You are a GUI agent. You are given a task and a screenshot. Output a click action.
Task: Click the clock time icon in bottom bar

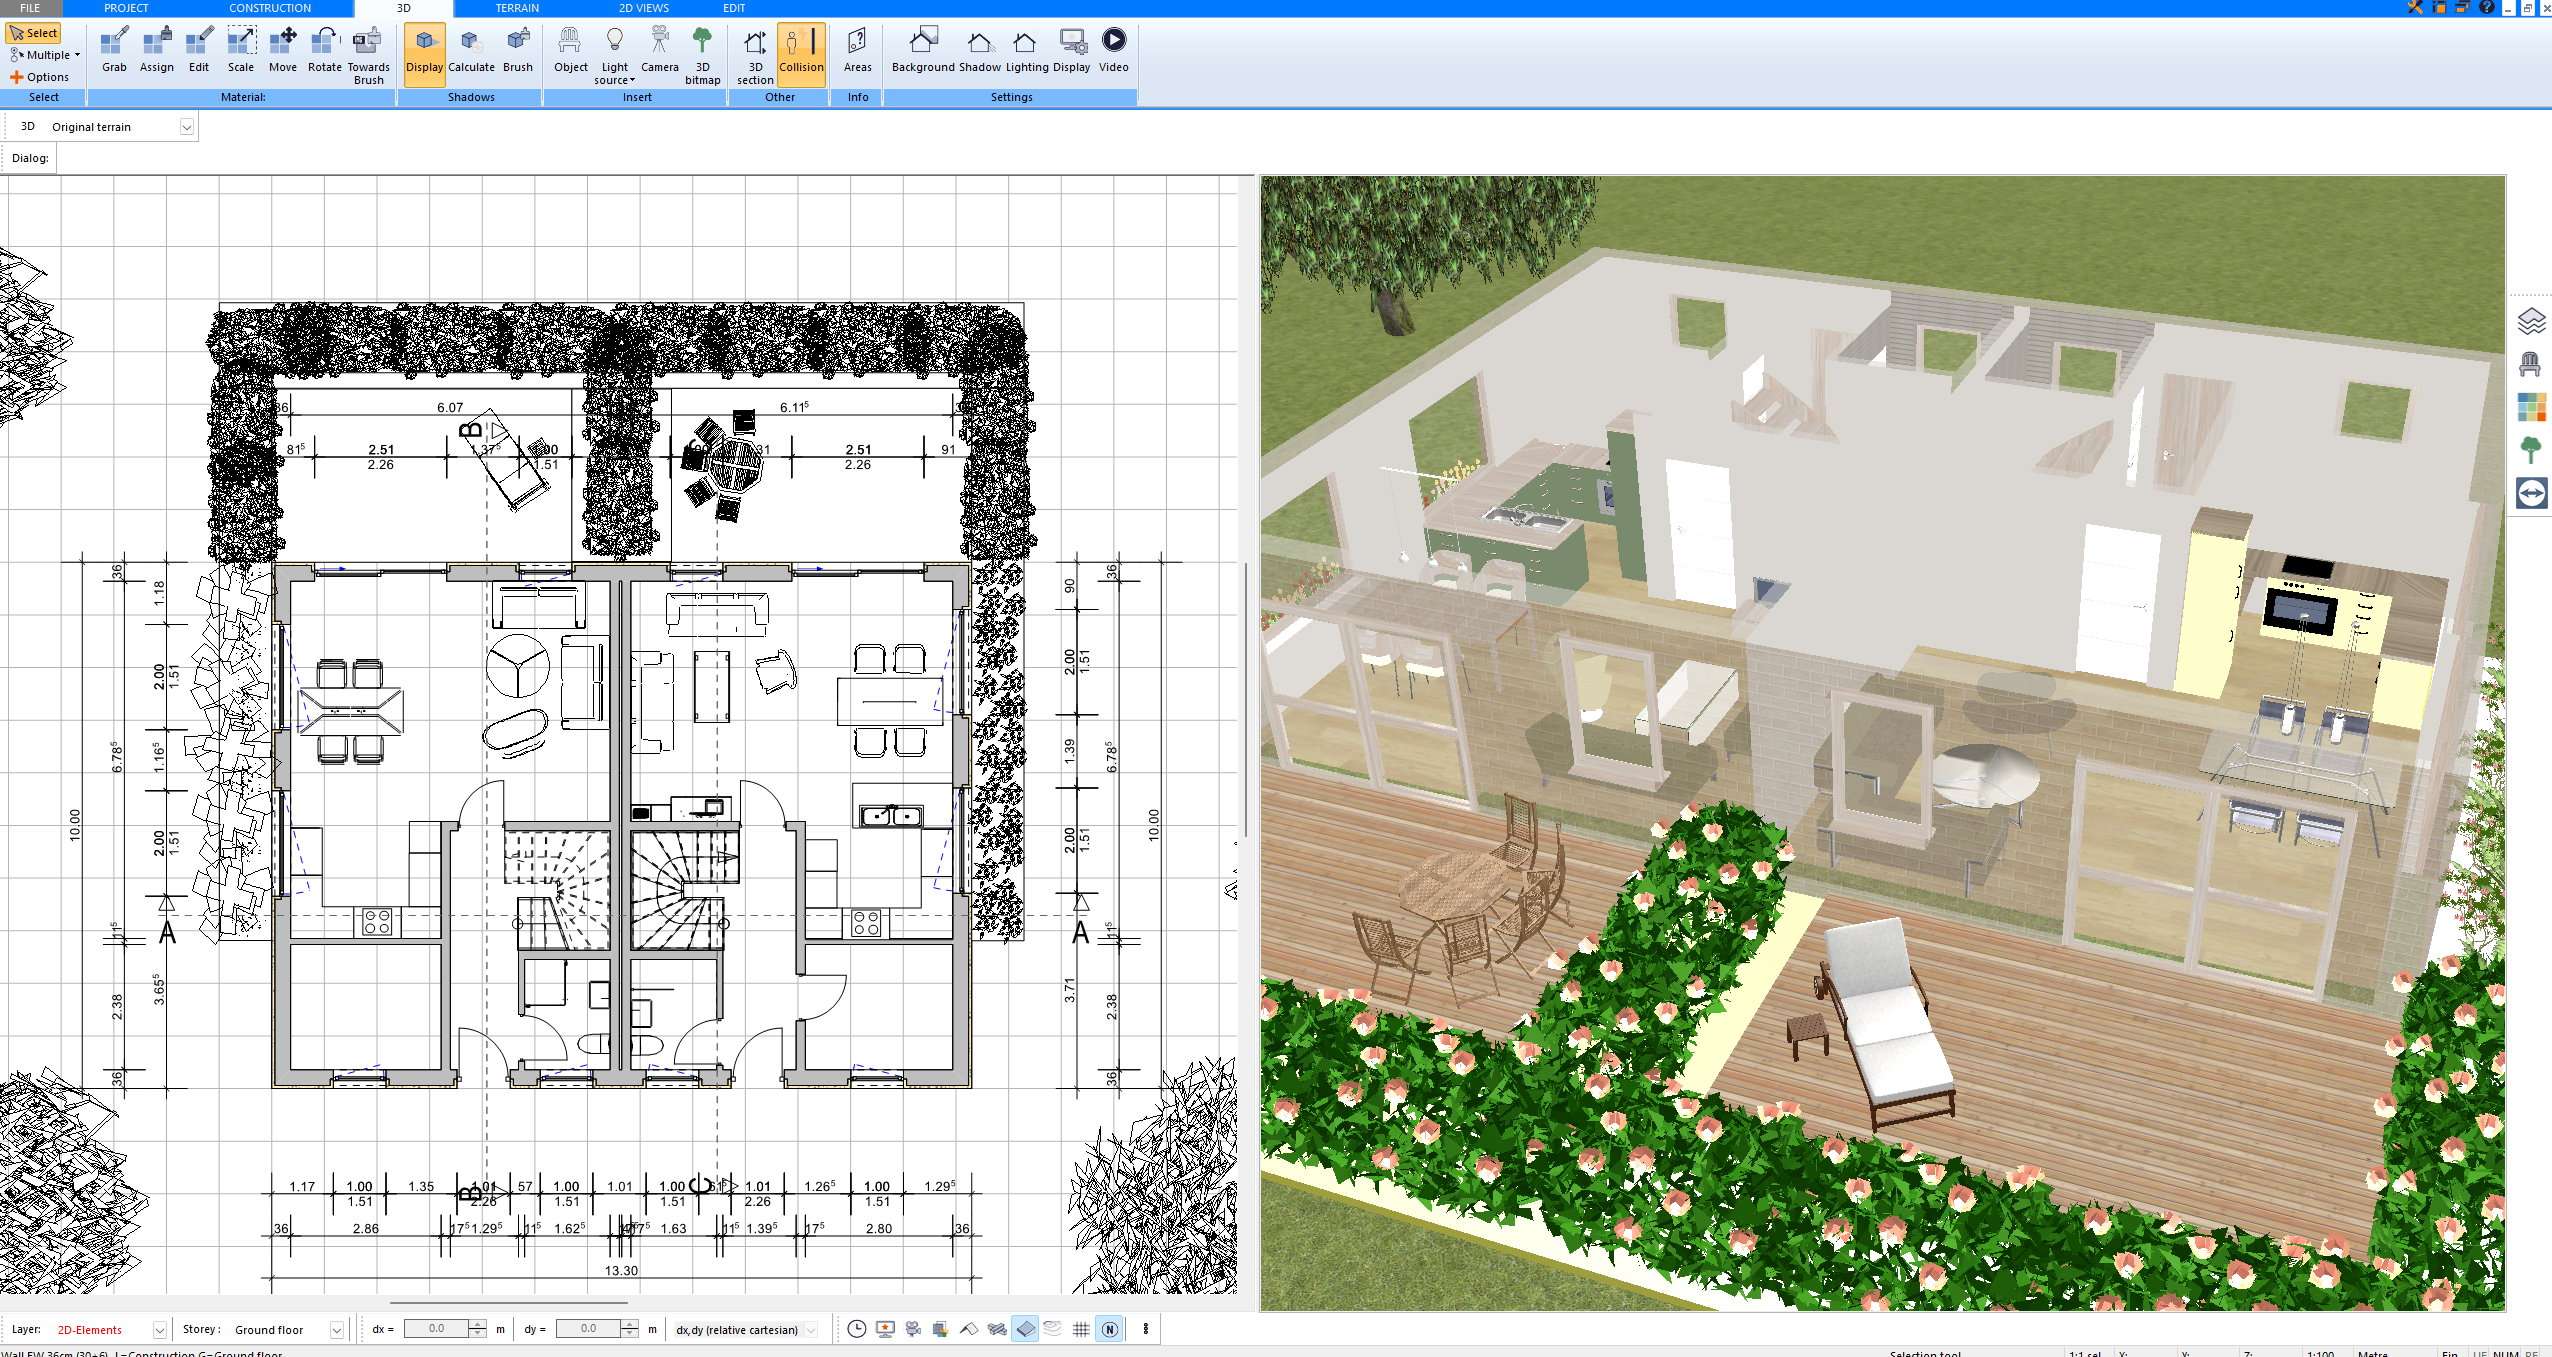pos(856,1329)
